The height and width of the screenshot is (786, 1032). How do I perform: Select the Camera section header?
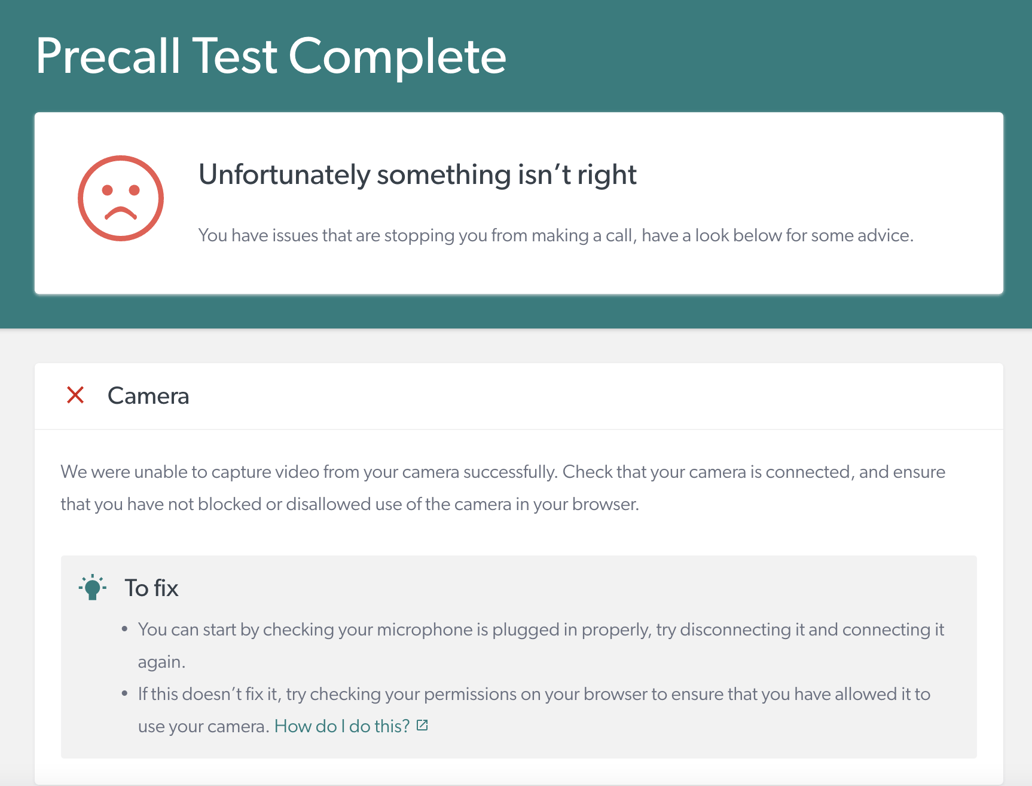pyautogui.click(x=148, y=395)
